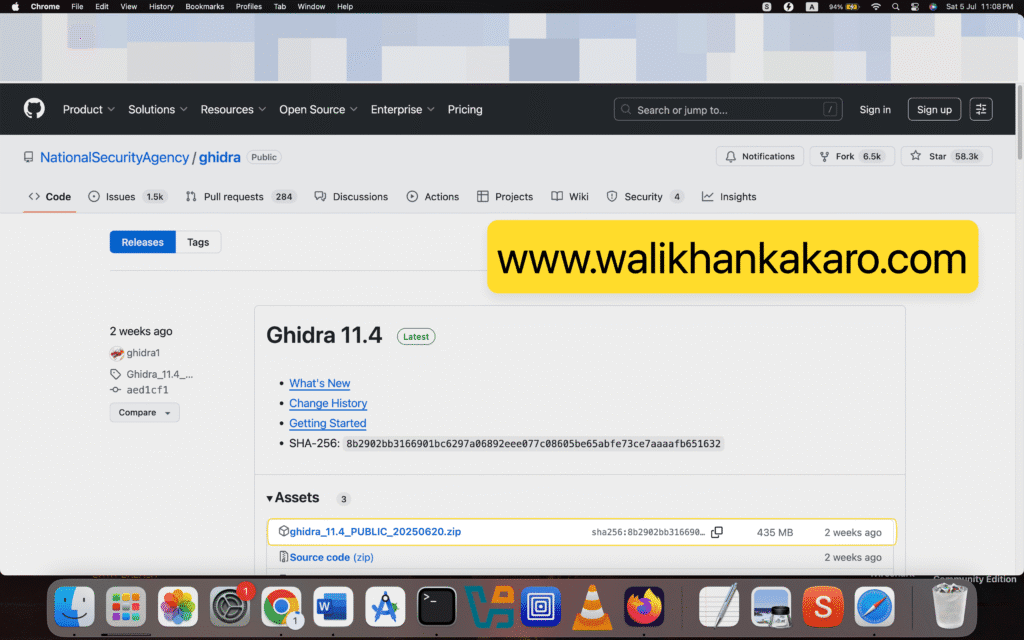This screenshot has width=1024, height=640.
Task: Open the Apple menu
Action: point(15,7)
